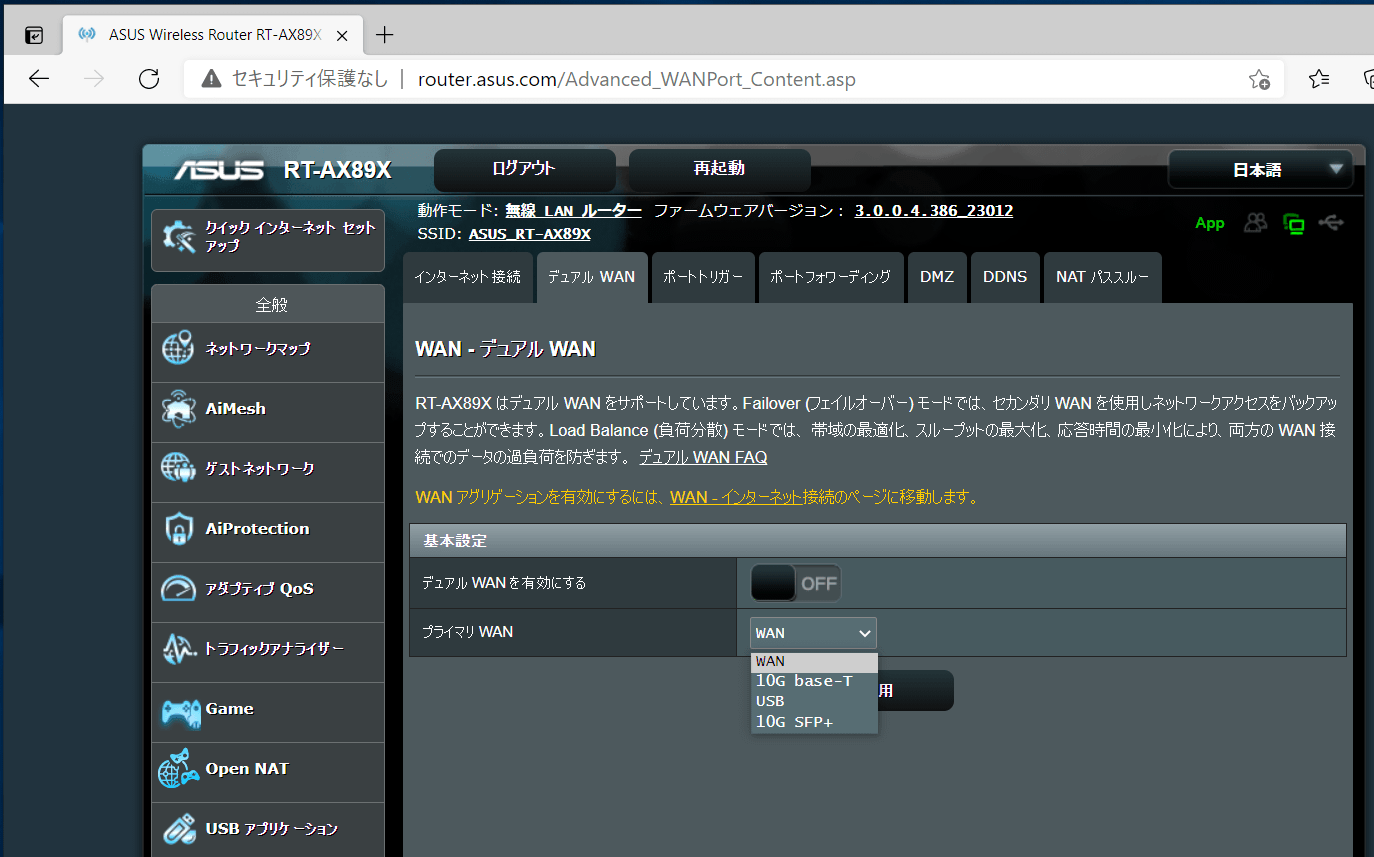Click the browser forward arrow

pyautogui.click(x=95, y=79)
